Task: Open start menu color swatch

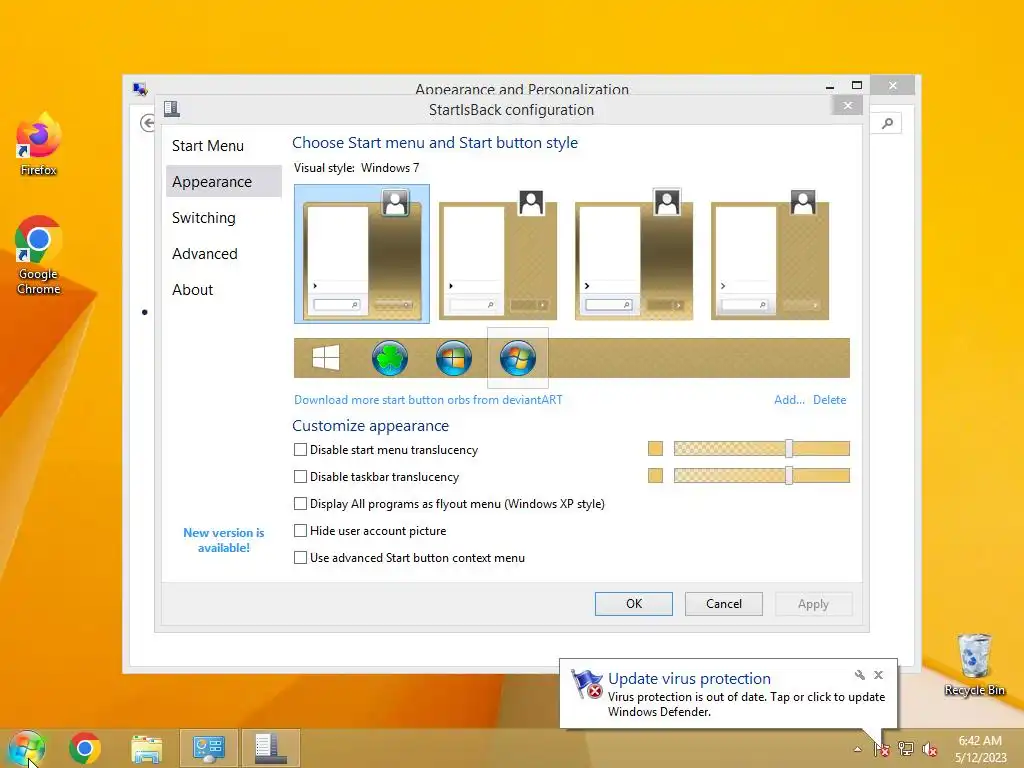Action: pos(655,449)
